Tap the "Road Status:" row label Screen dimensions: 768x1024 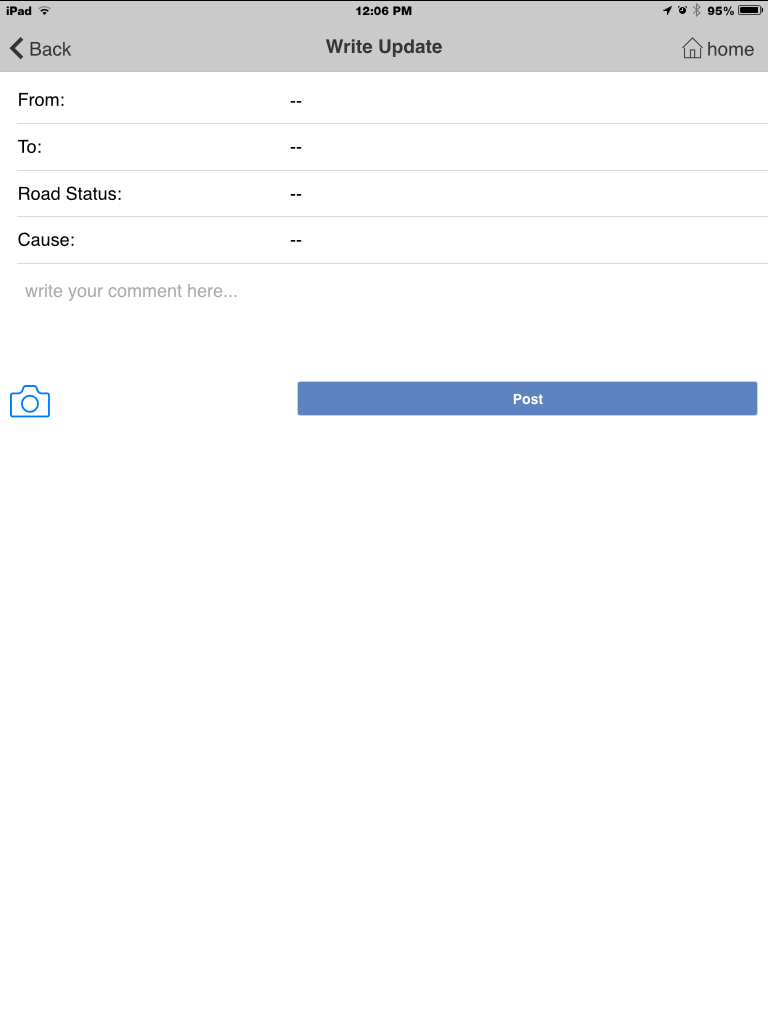coord(70,194)
